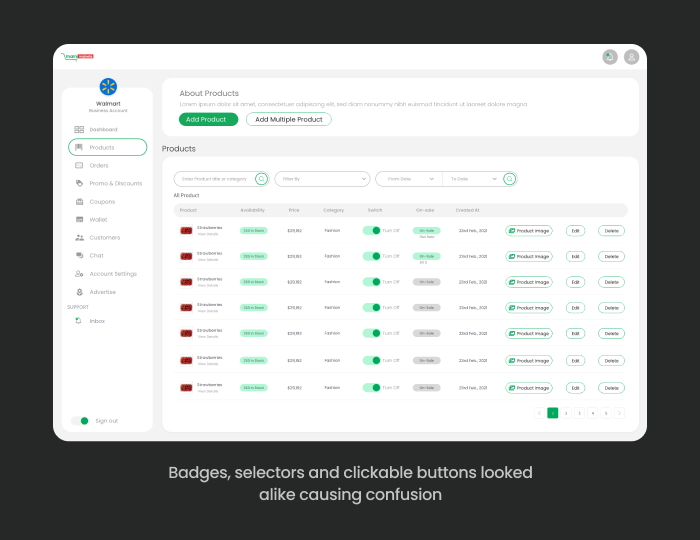This screenshot has height=540, width=700.
Task: Click the On-Sale badge above Flat Rate
Action: [427, 231]
